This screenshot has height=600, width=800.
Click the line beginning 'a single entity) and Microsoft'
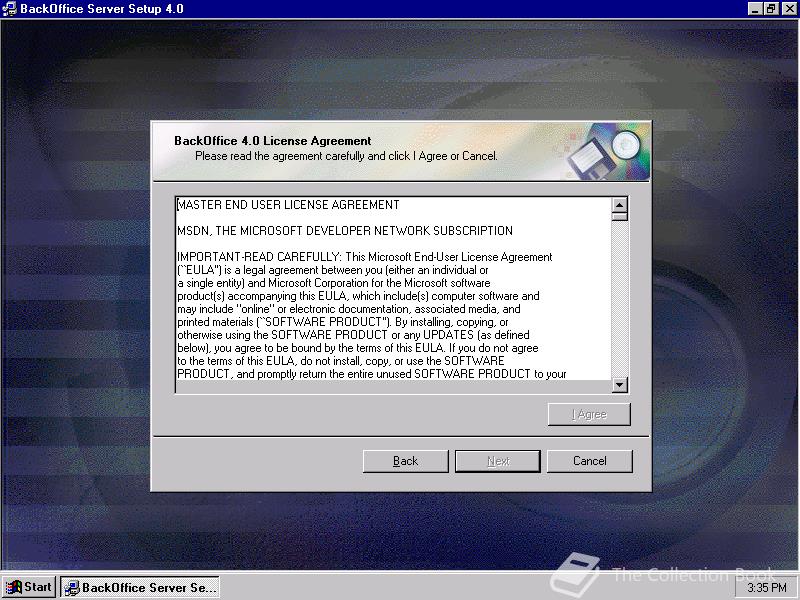334,283
